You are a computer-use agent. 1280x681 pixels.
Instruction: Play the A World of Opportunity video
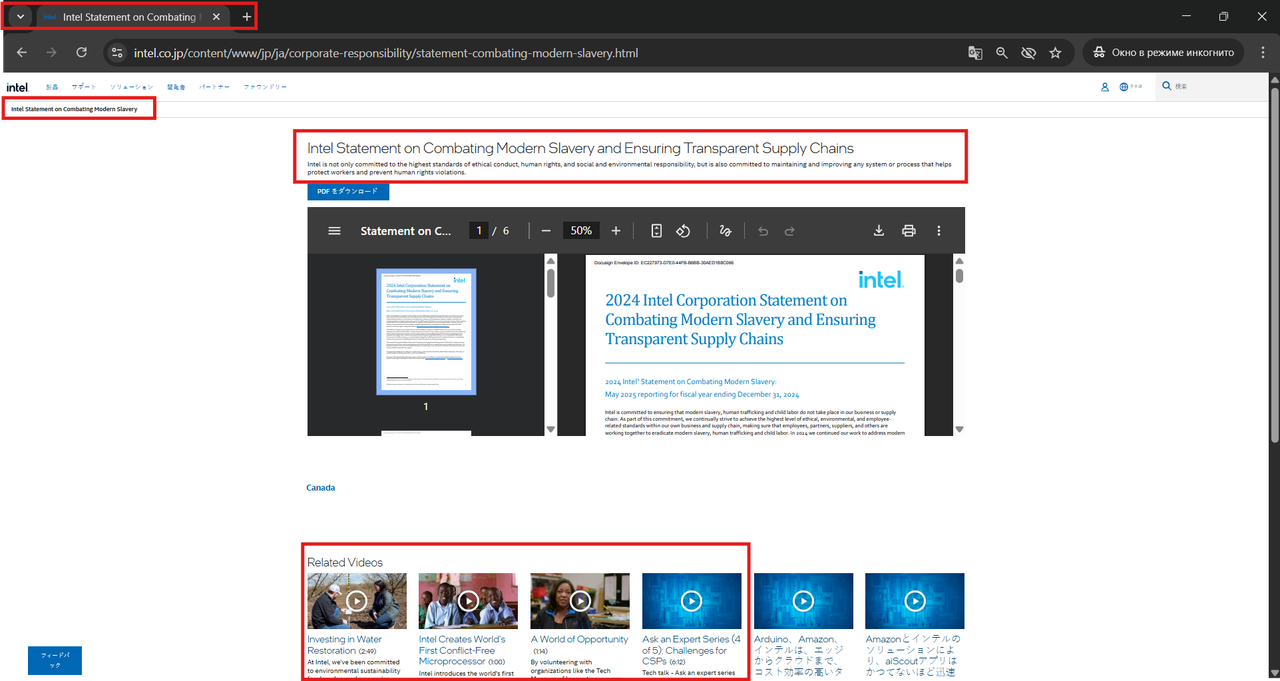580,601
